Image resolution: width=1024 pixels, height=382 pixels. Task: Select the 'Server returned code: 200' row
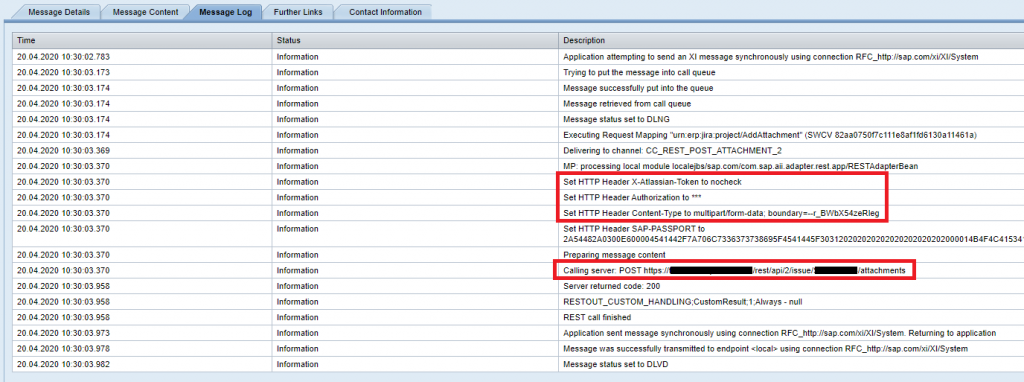518,286
